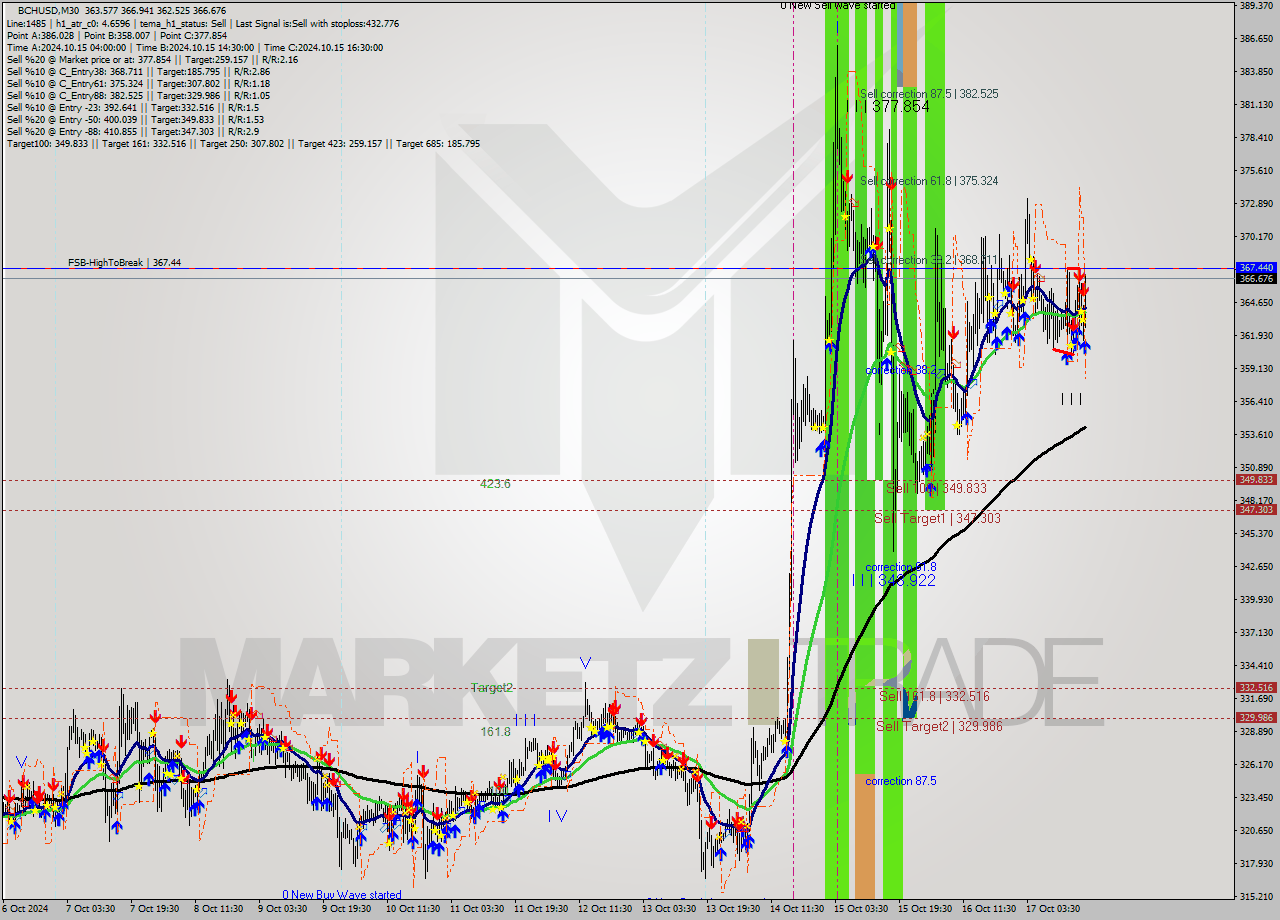Click the green 'Target2' label
Viewport: 1280px width, 920px height.
(492, 688)
